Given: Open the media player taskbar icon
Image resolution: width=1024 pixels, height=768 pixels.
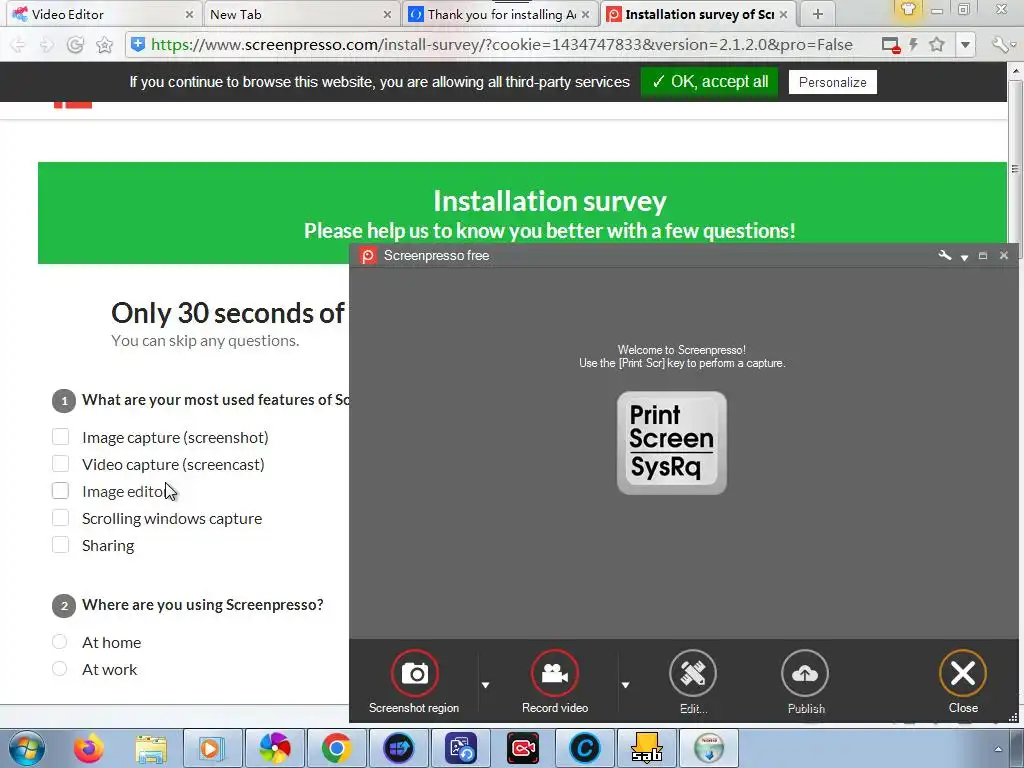Looking at the screenshot, I should tap(212, 748).
